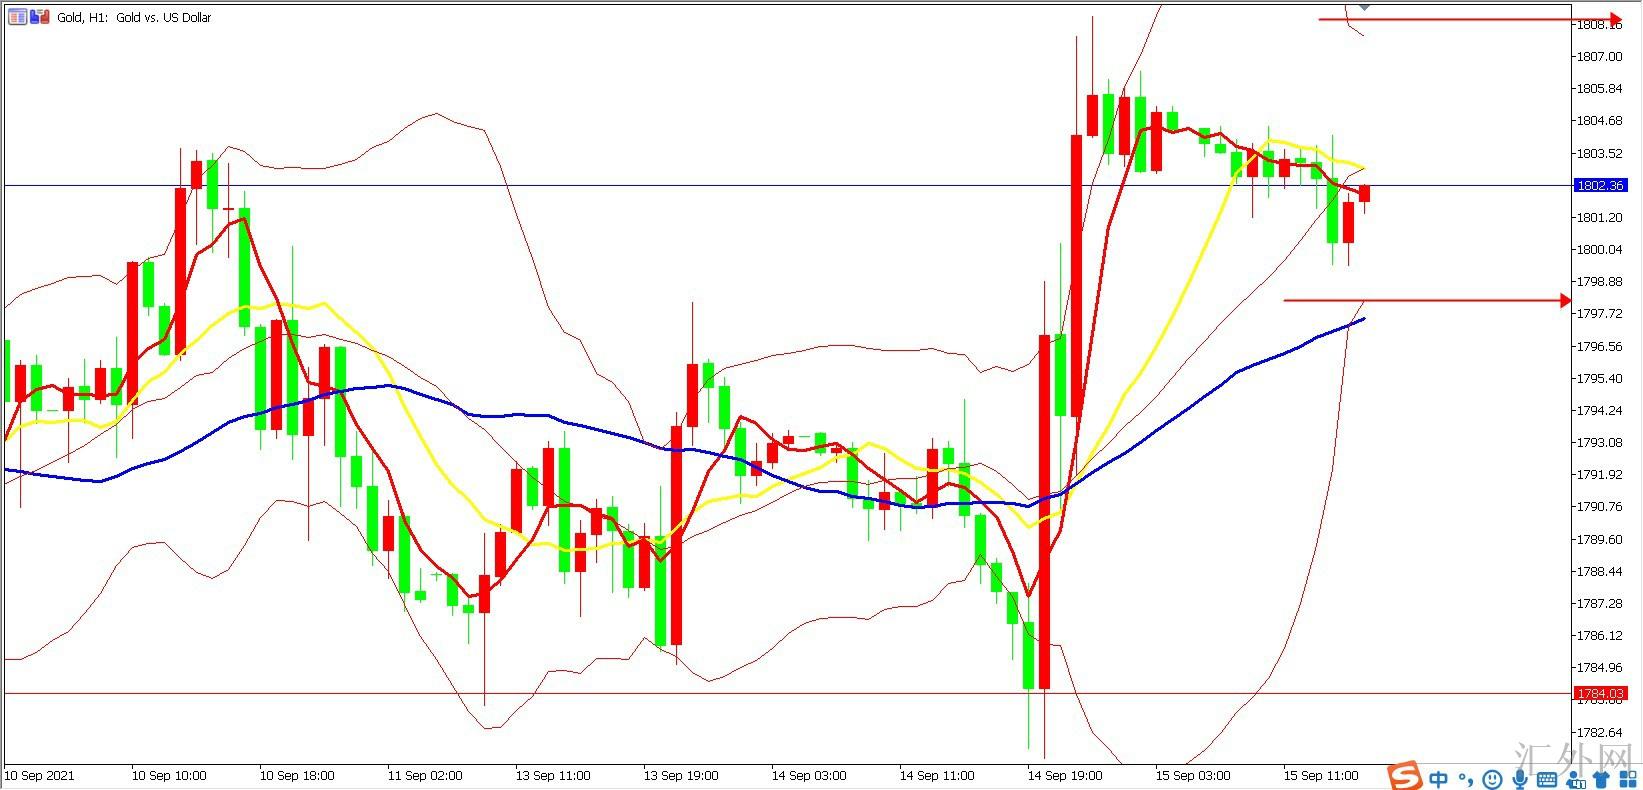This screenshot has height=790, width=1643.
Task: Open the user account icon with badge
Action: [x=1575, y=779]
